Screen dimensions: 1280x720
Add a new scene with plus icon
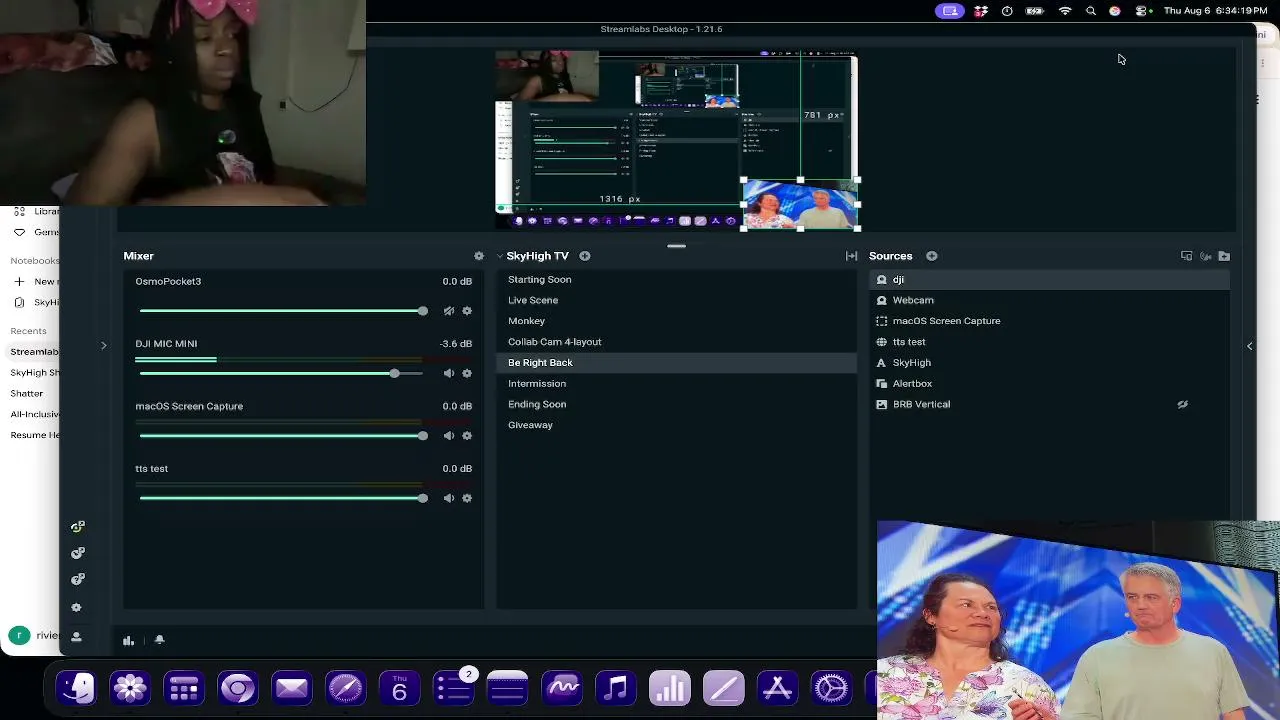point(585,256)
